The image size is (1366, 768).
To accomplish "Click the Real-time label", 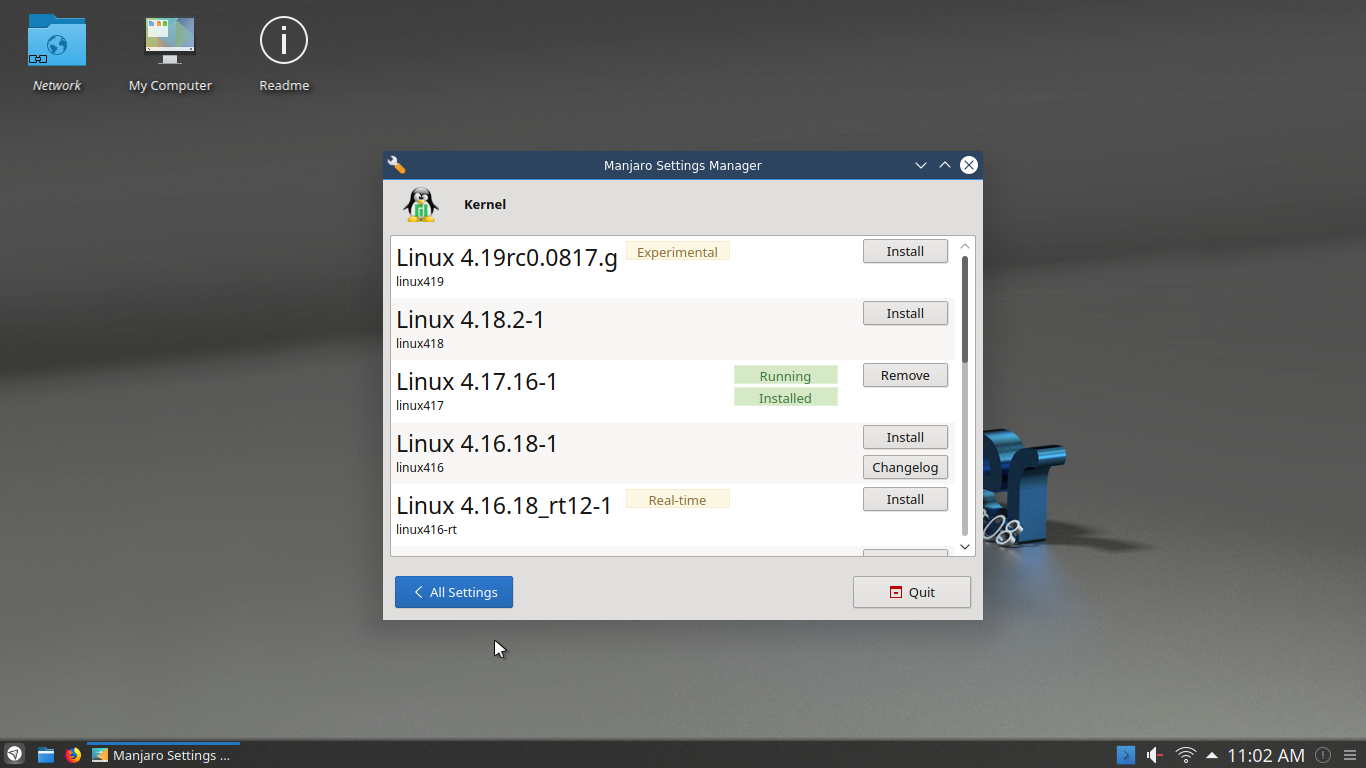I will (678, 500).
